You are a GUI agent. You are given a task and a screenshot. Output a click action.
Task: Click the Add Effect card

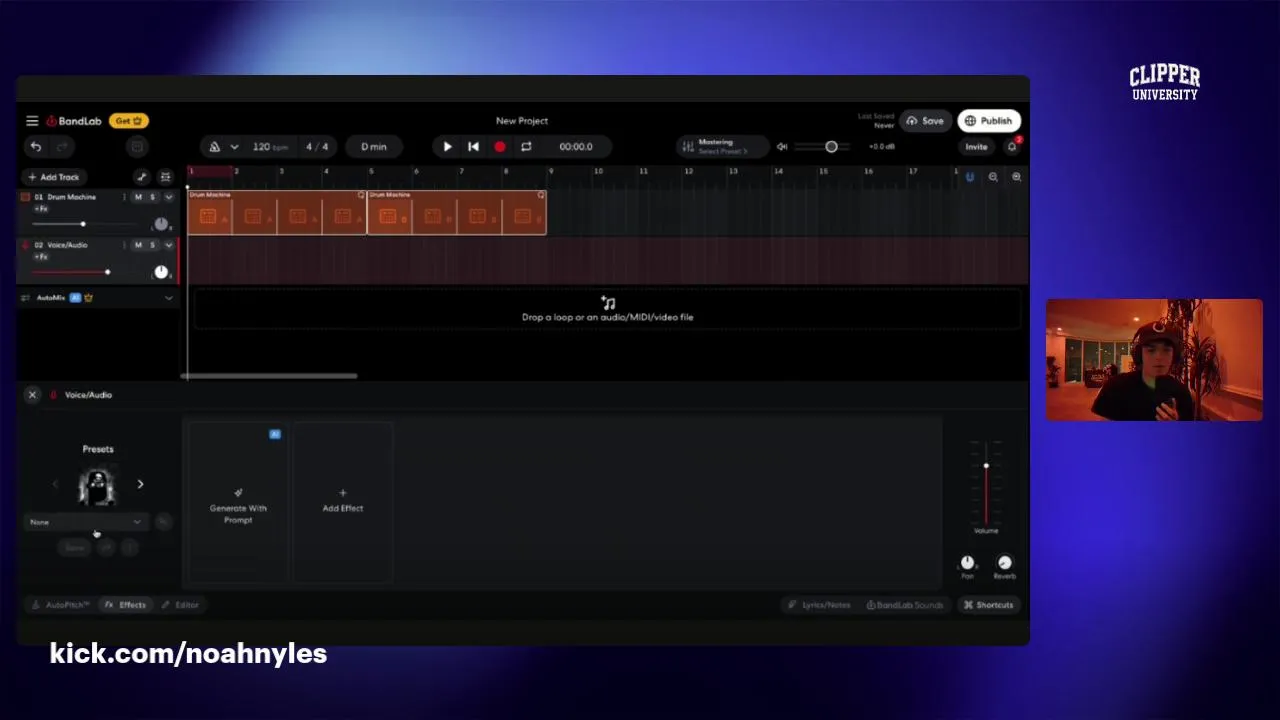click(x=343, y=502)
